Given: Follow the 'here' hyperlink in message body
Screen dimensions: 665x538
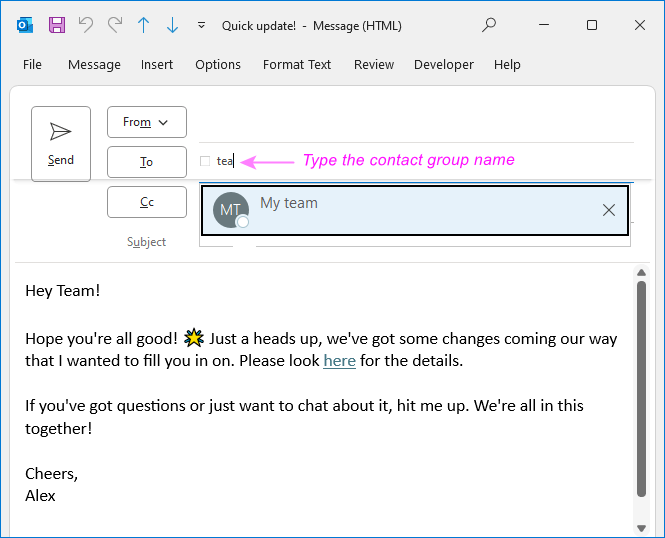Looking at the screenshot, I should pos(339,360).
